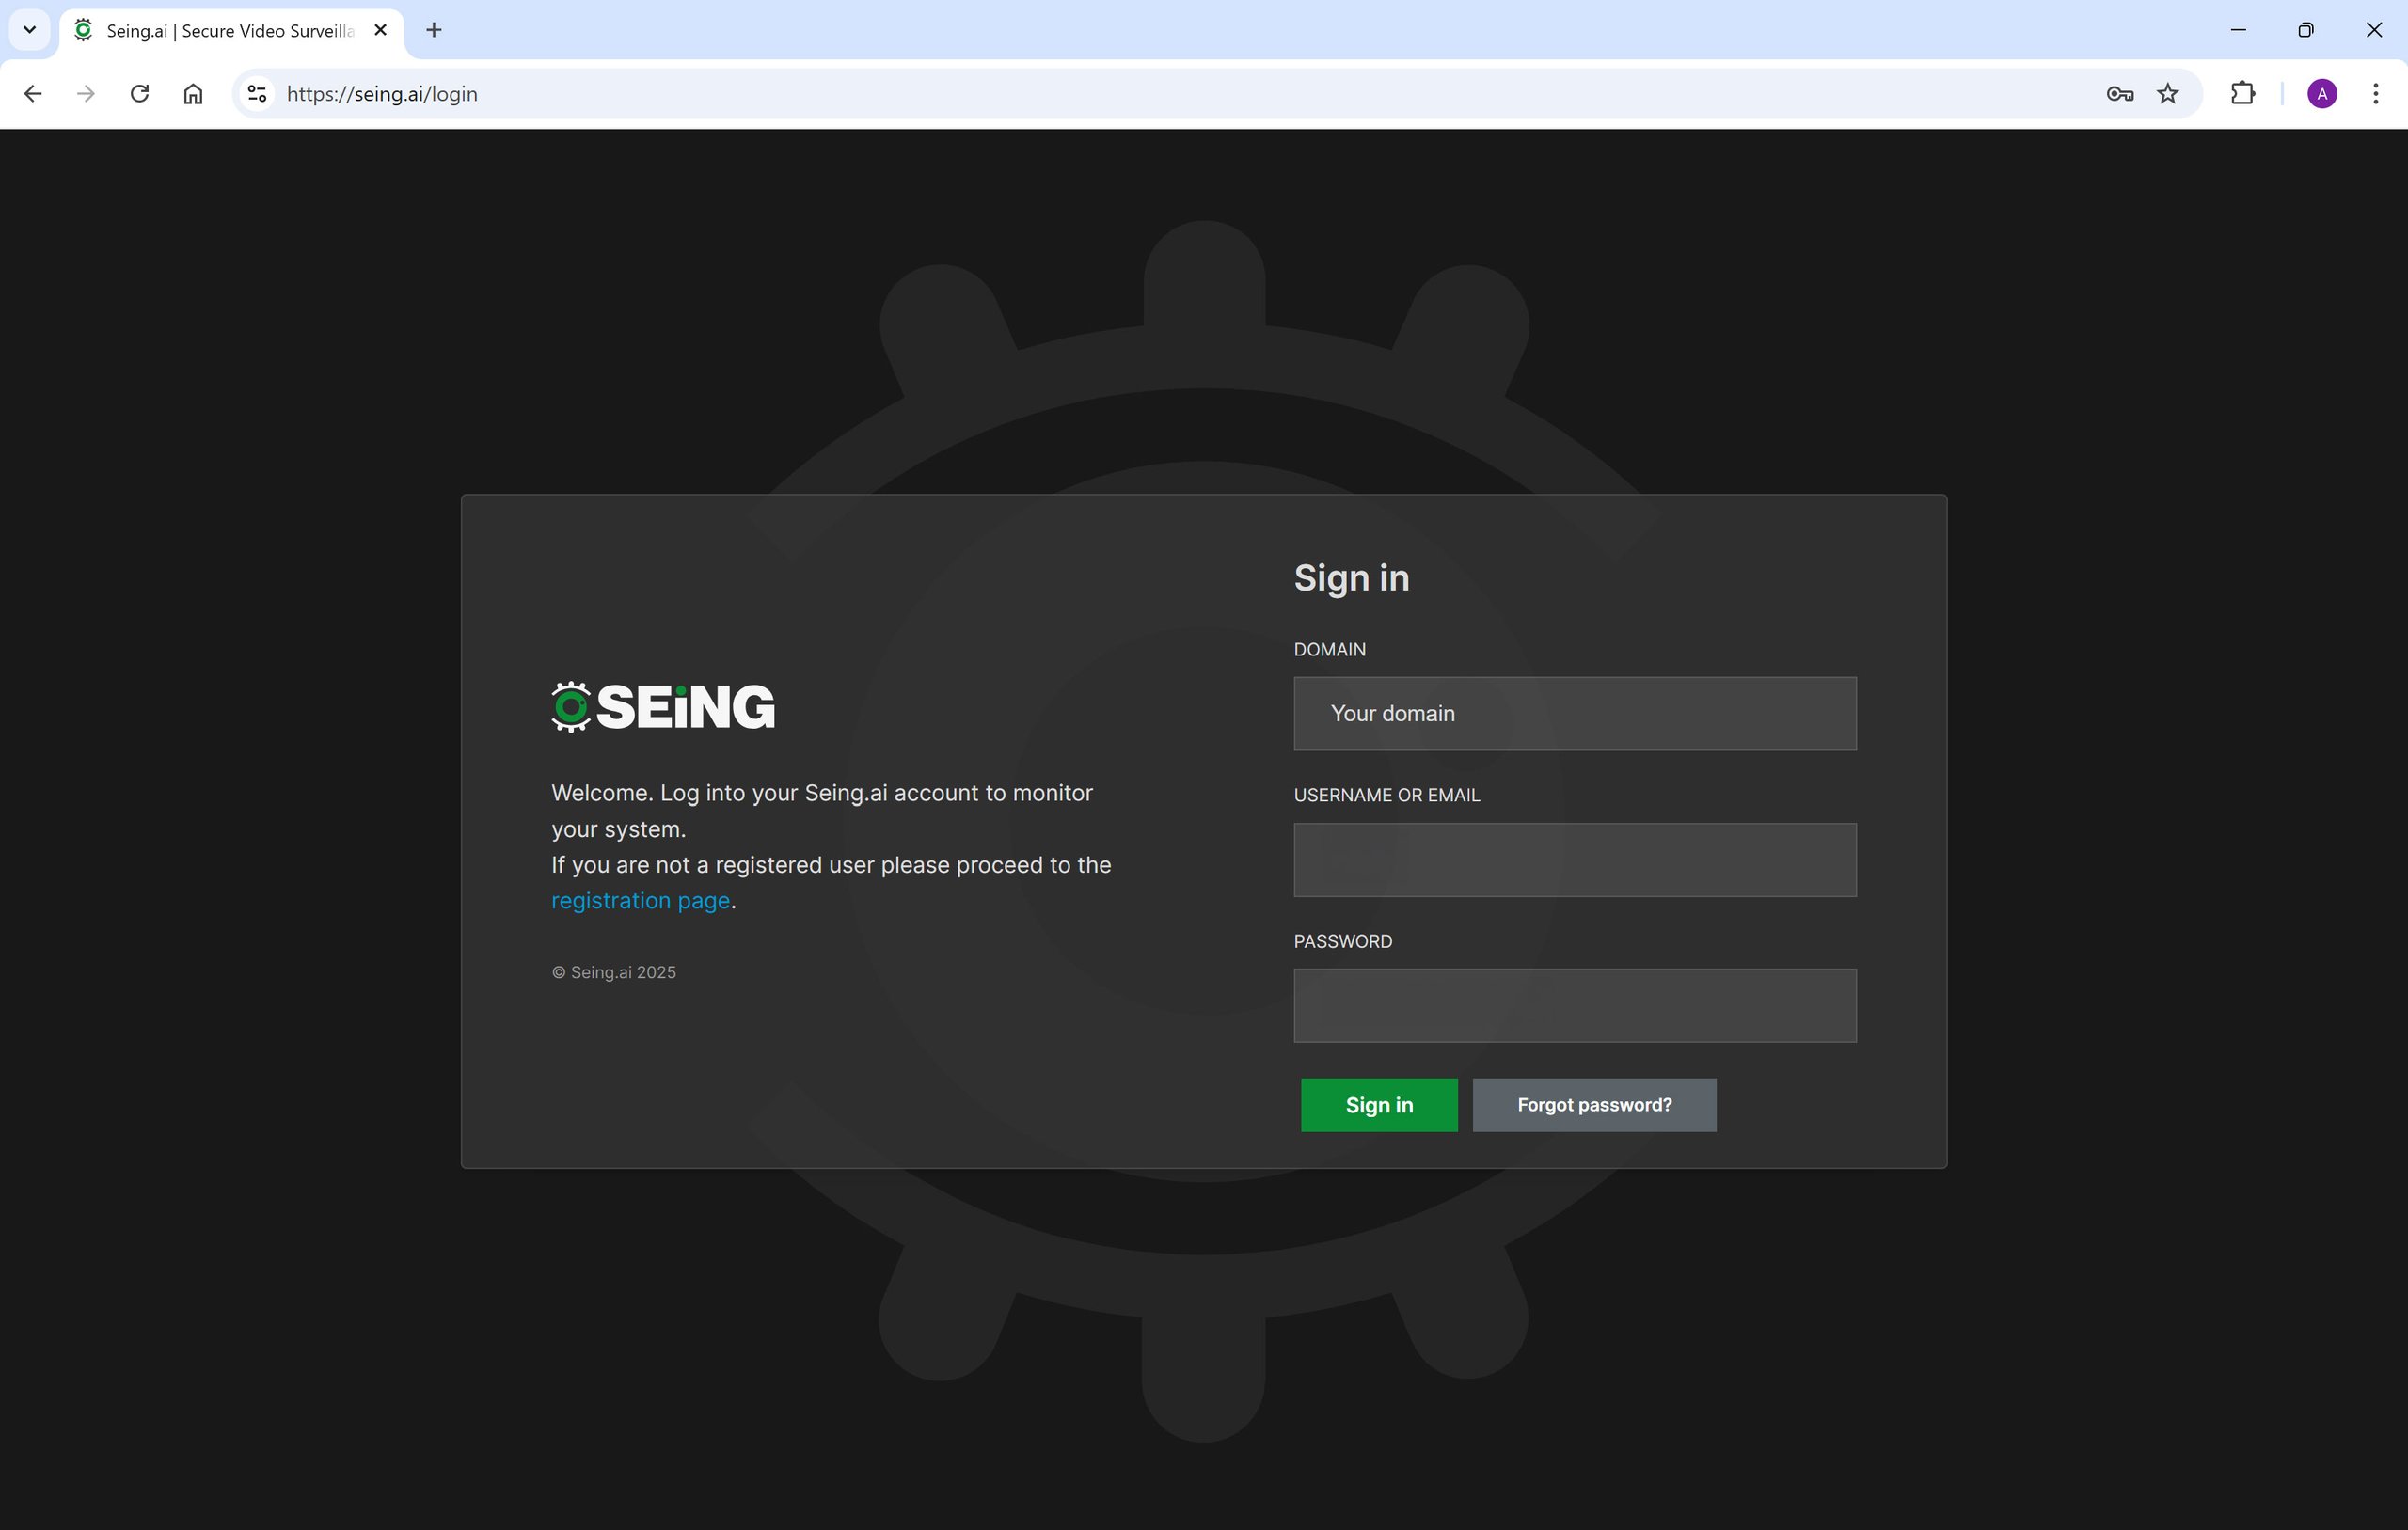This screenshot has height=1530, width=2408.
Task: Open the browser home page icon
Action: [193, 94]
